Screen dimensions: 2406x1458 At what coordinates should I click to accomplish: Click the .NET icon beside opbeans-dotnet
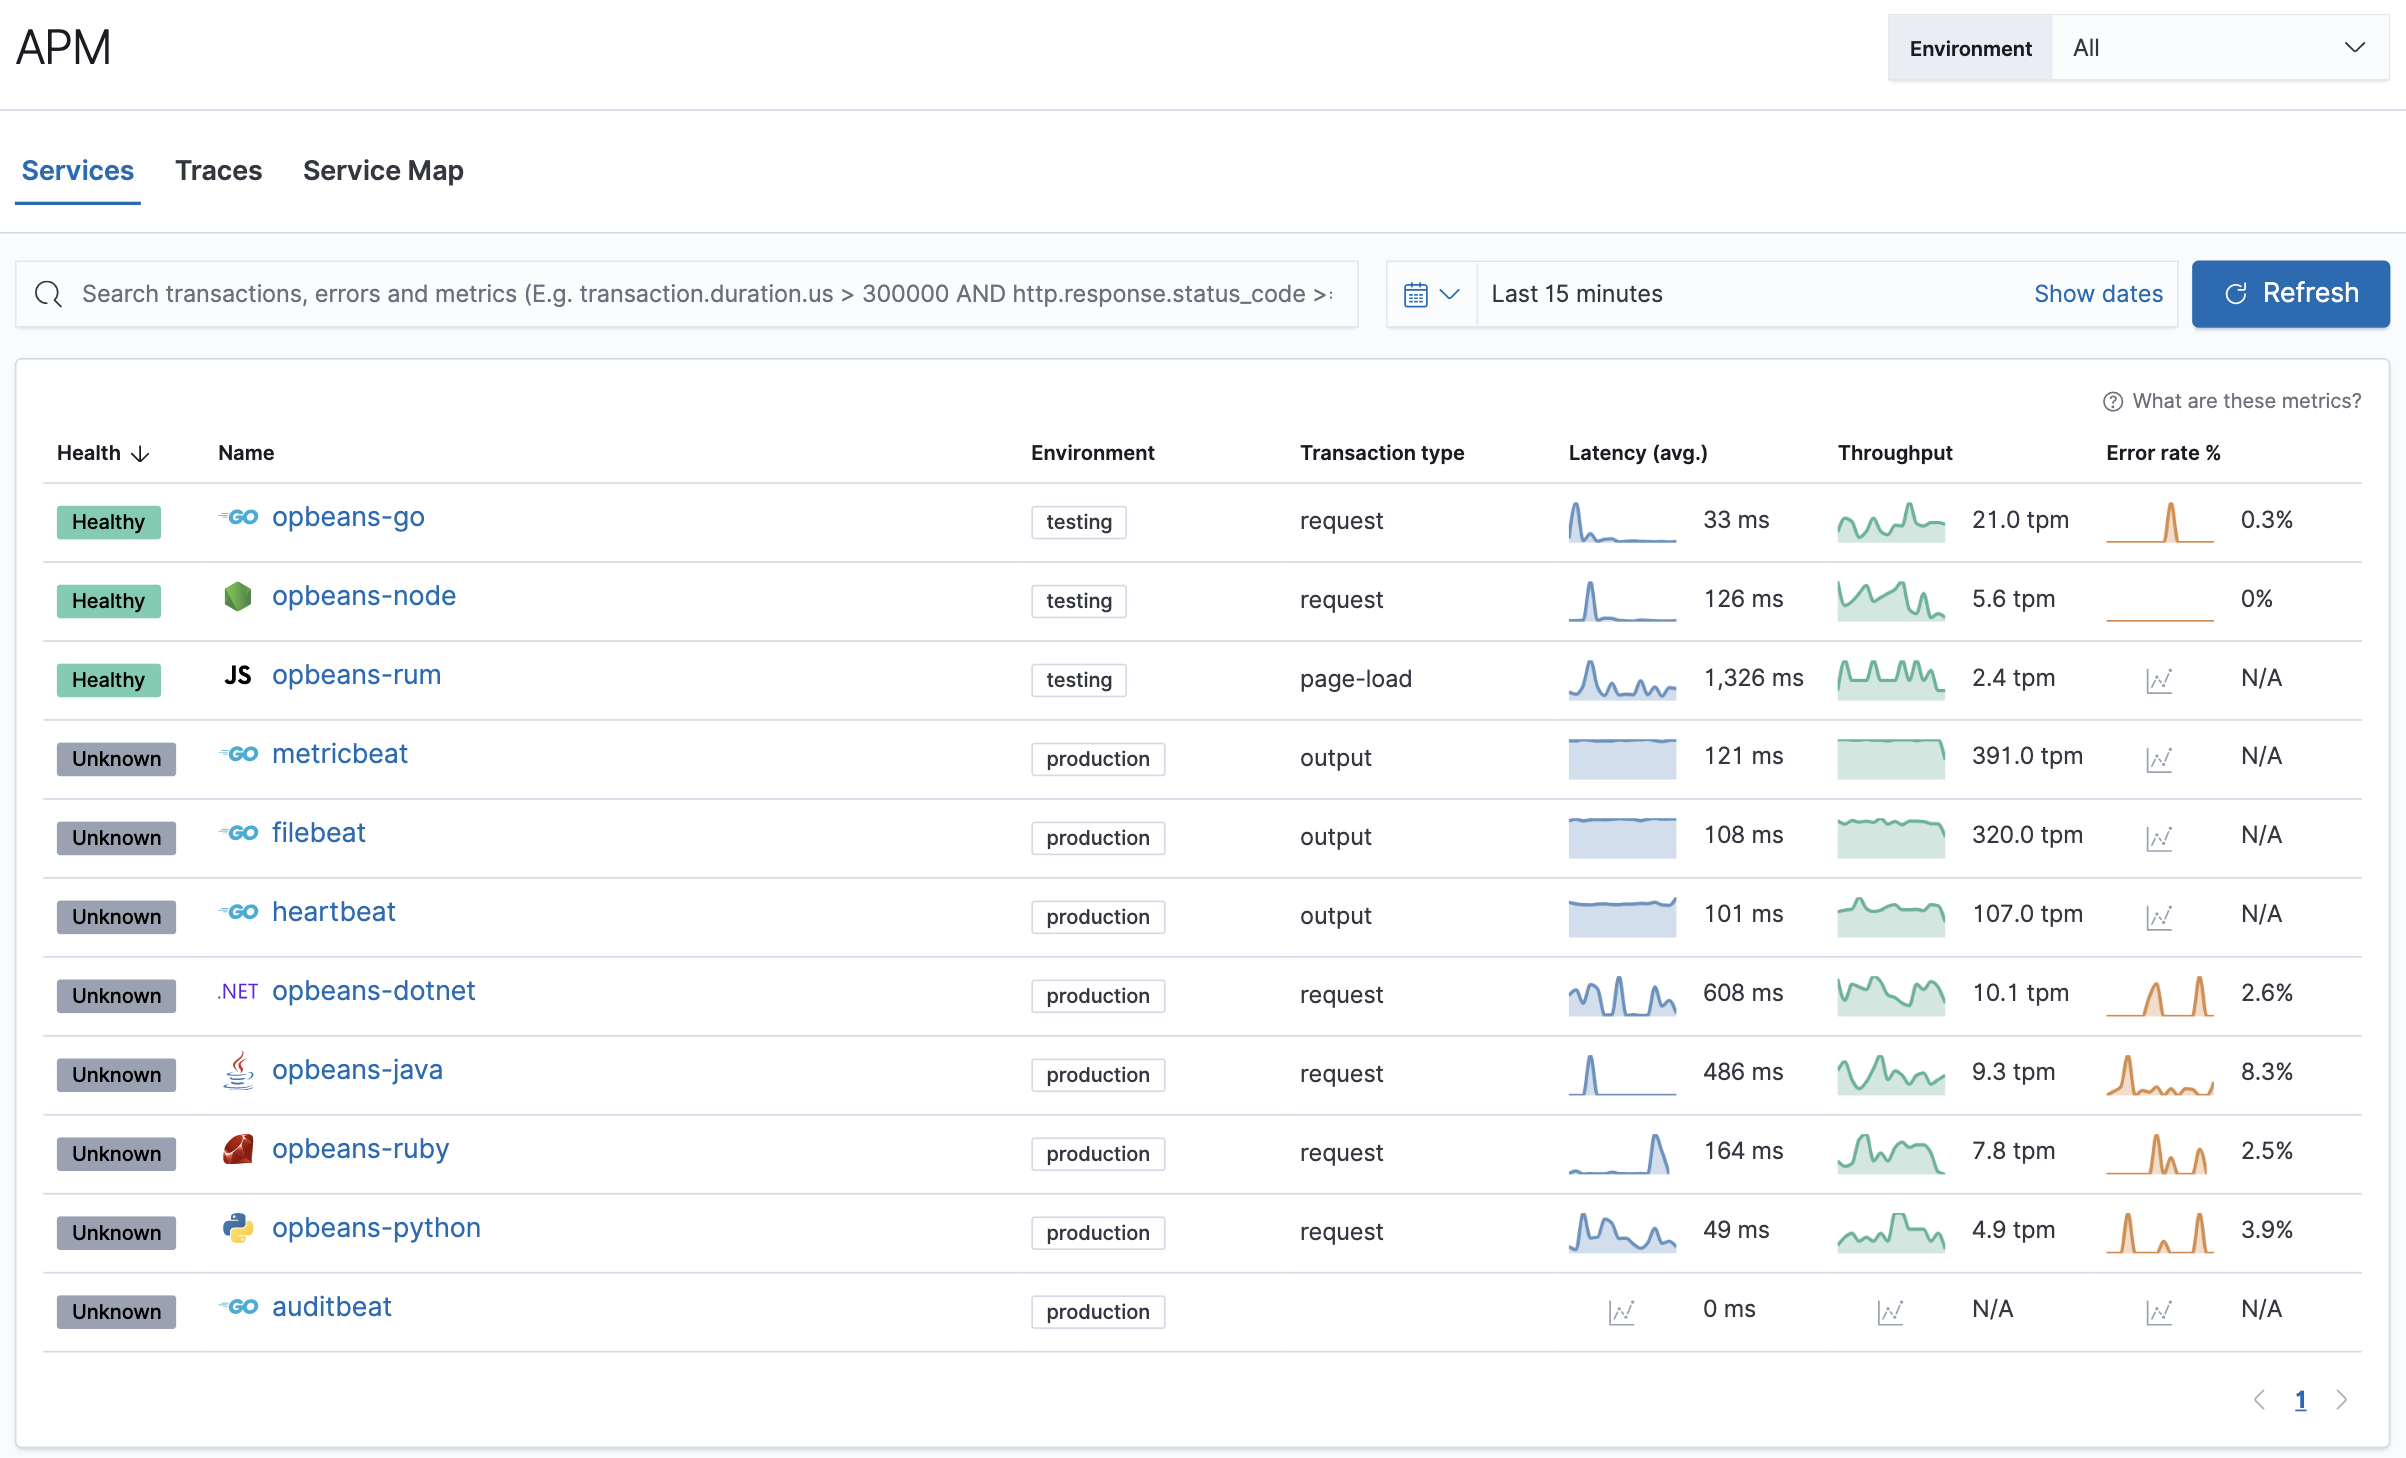coord(237,992)
